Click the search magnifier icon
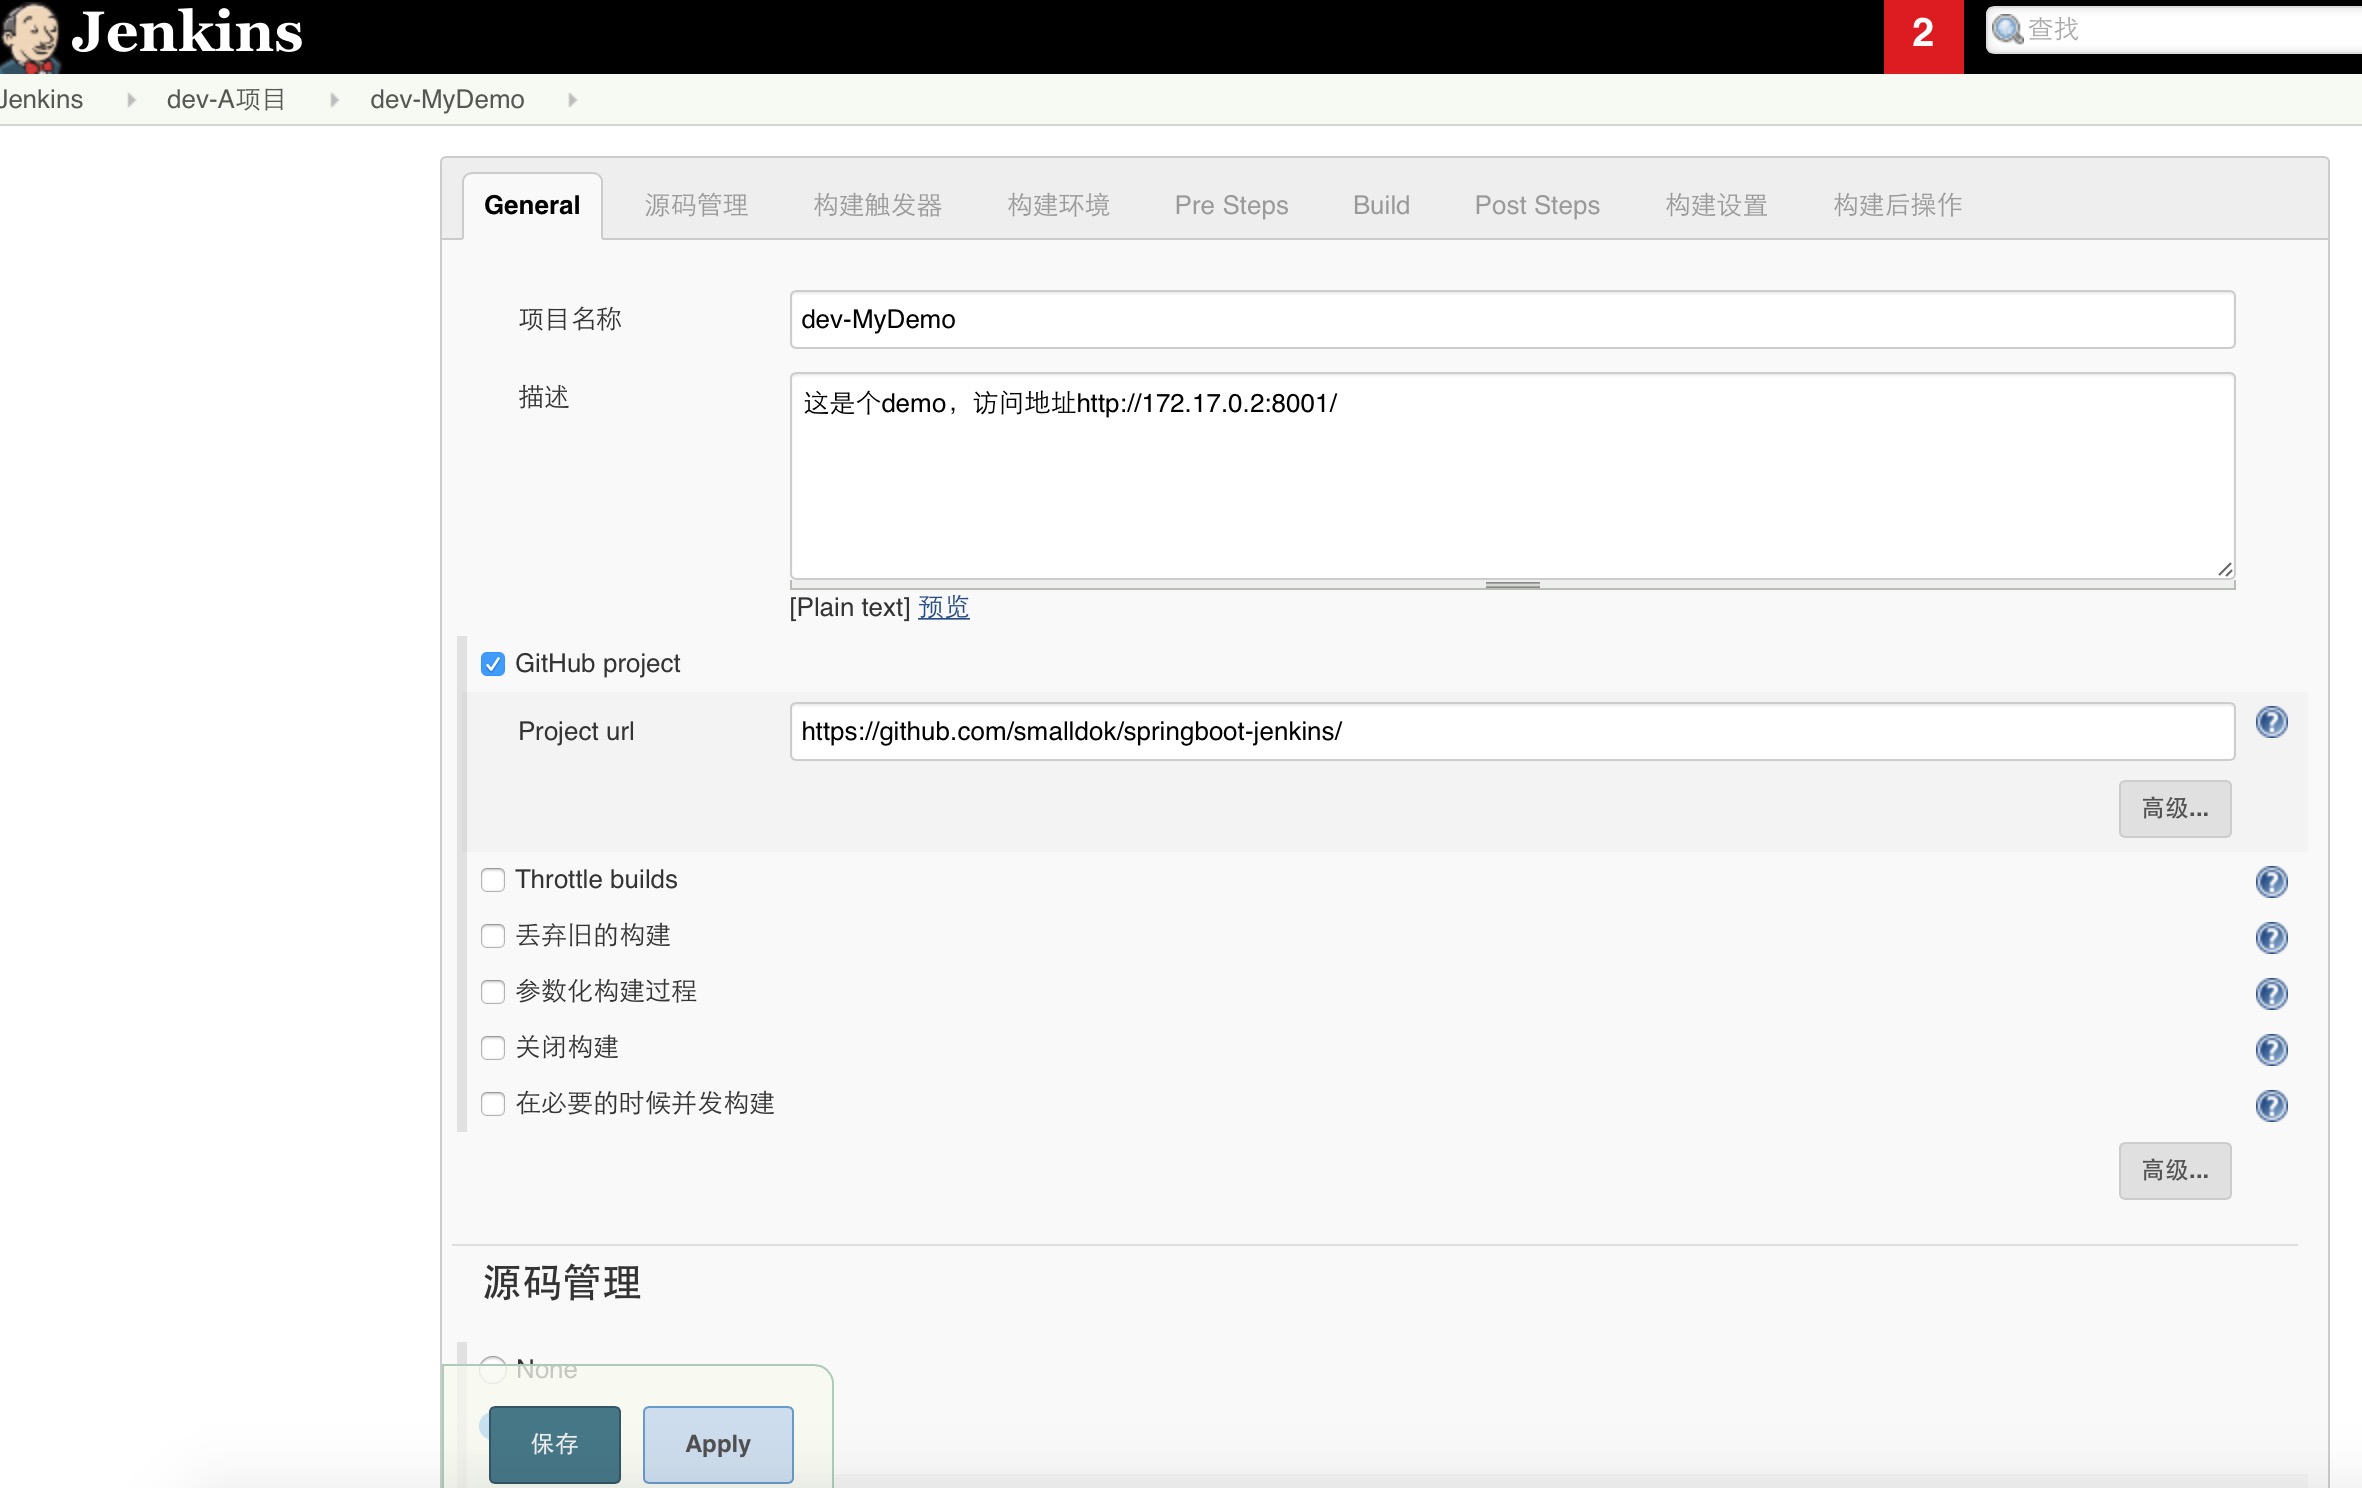This screenshot has height=1488, width=2362. tap(2007, 30)
